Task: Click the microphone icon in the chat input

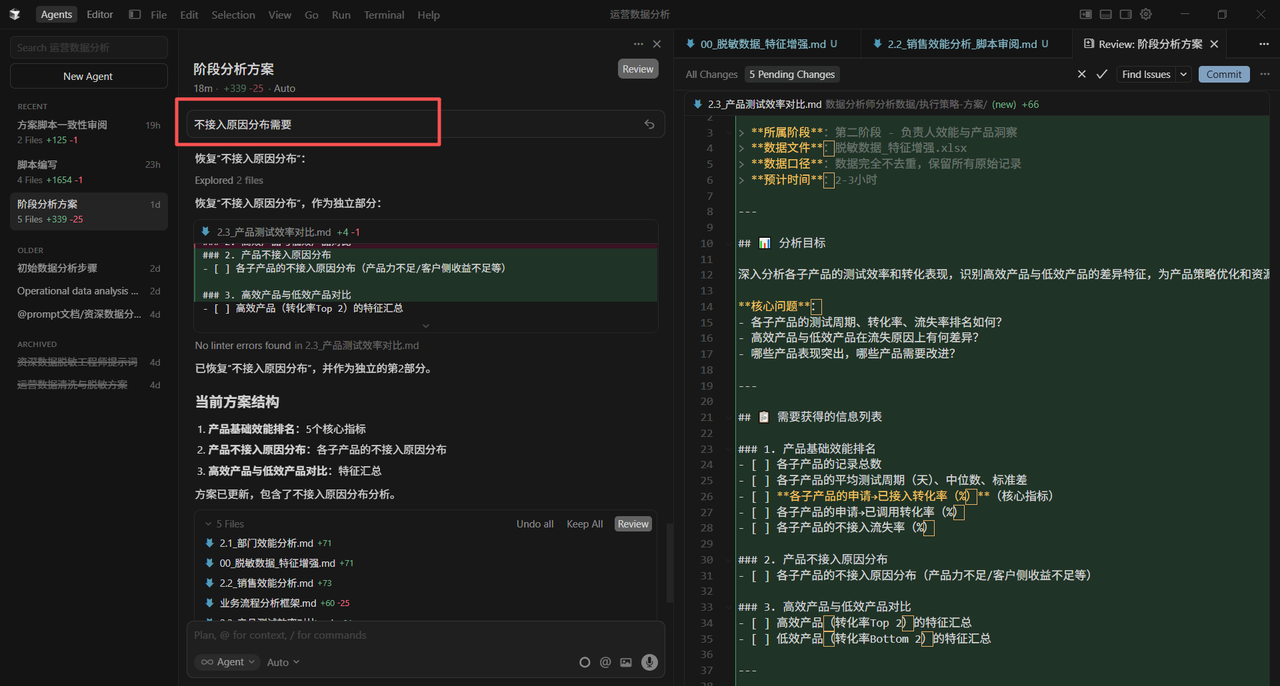Action: pos(650,662)
